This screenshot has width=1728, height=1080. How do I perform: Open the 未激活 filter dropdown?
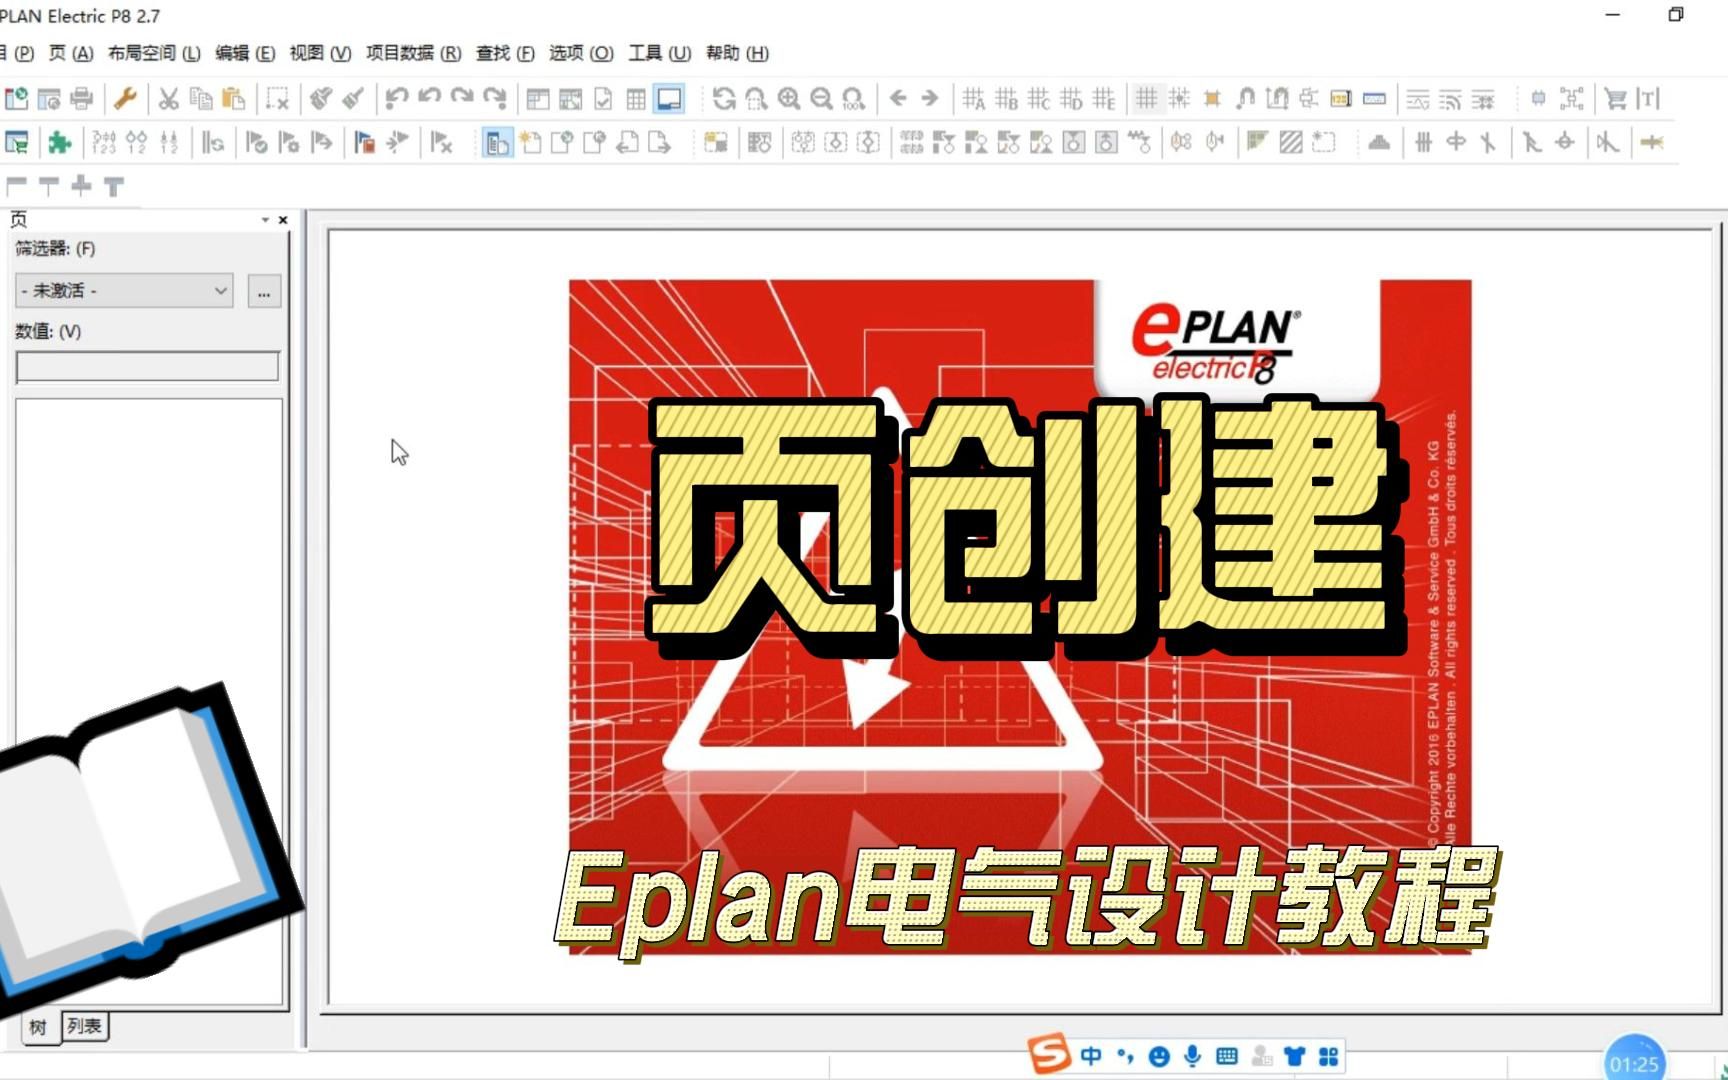124,291
